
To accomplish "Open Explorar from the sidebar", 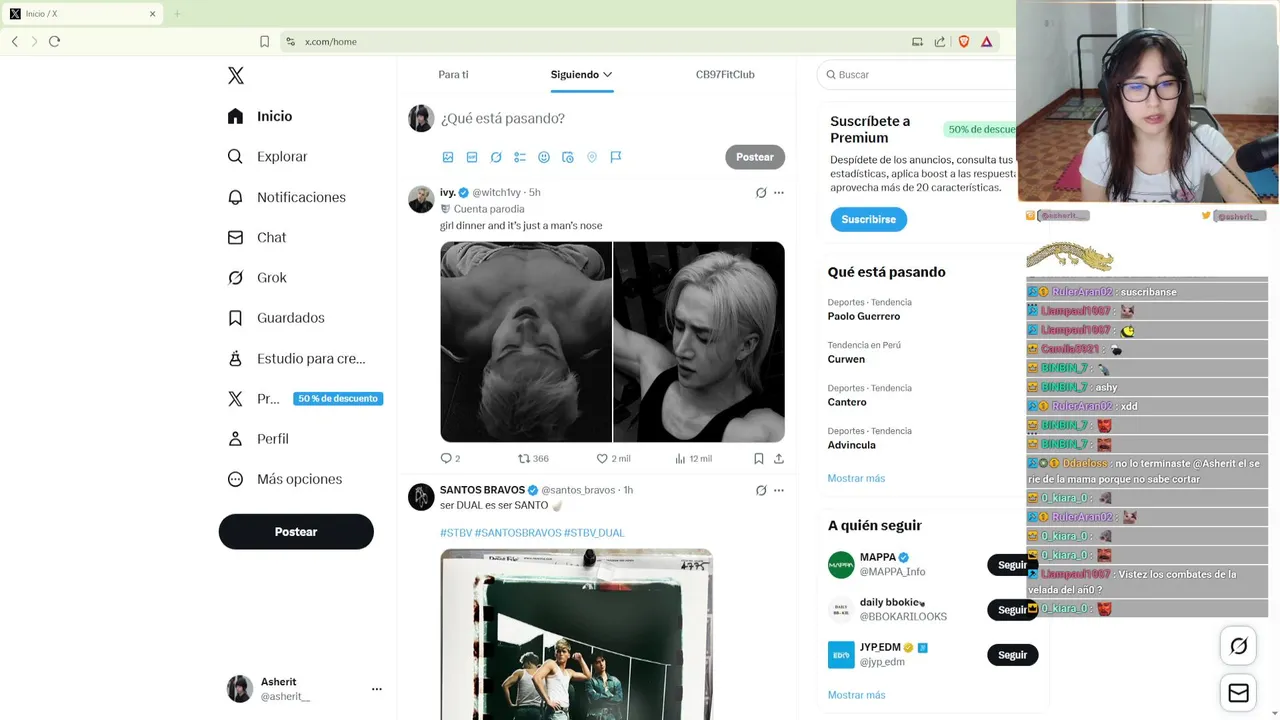I will (267, 157).
